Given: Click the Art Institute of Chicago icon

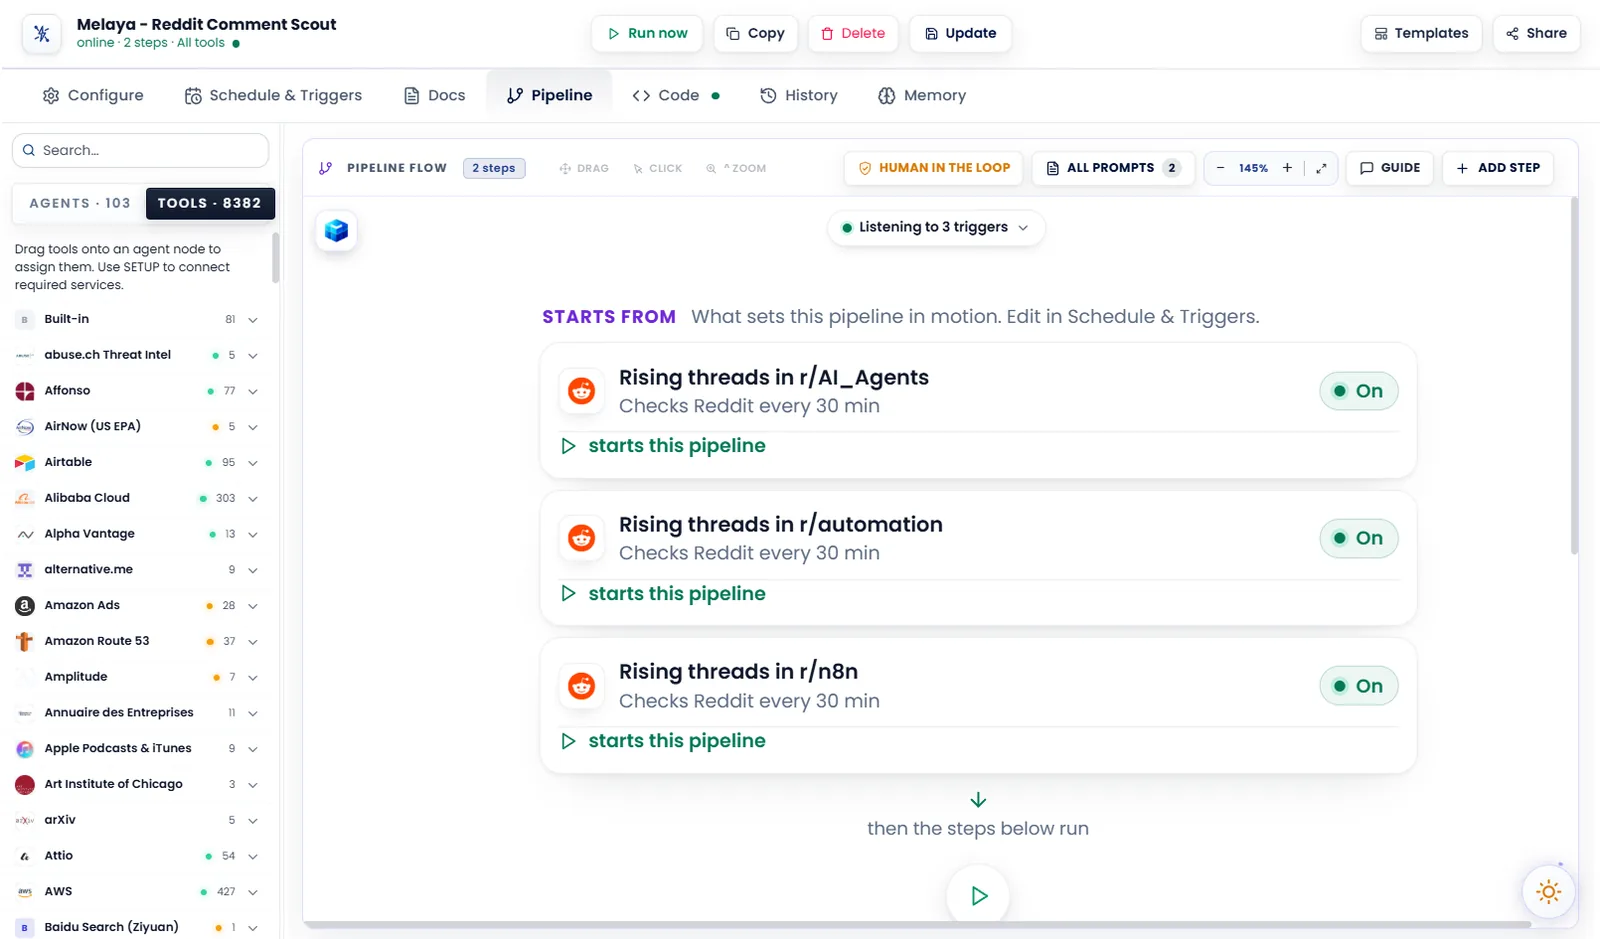Looking at the screenshot, I should point(25,785).
